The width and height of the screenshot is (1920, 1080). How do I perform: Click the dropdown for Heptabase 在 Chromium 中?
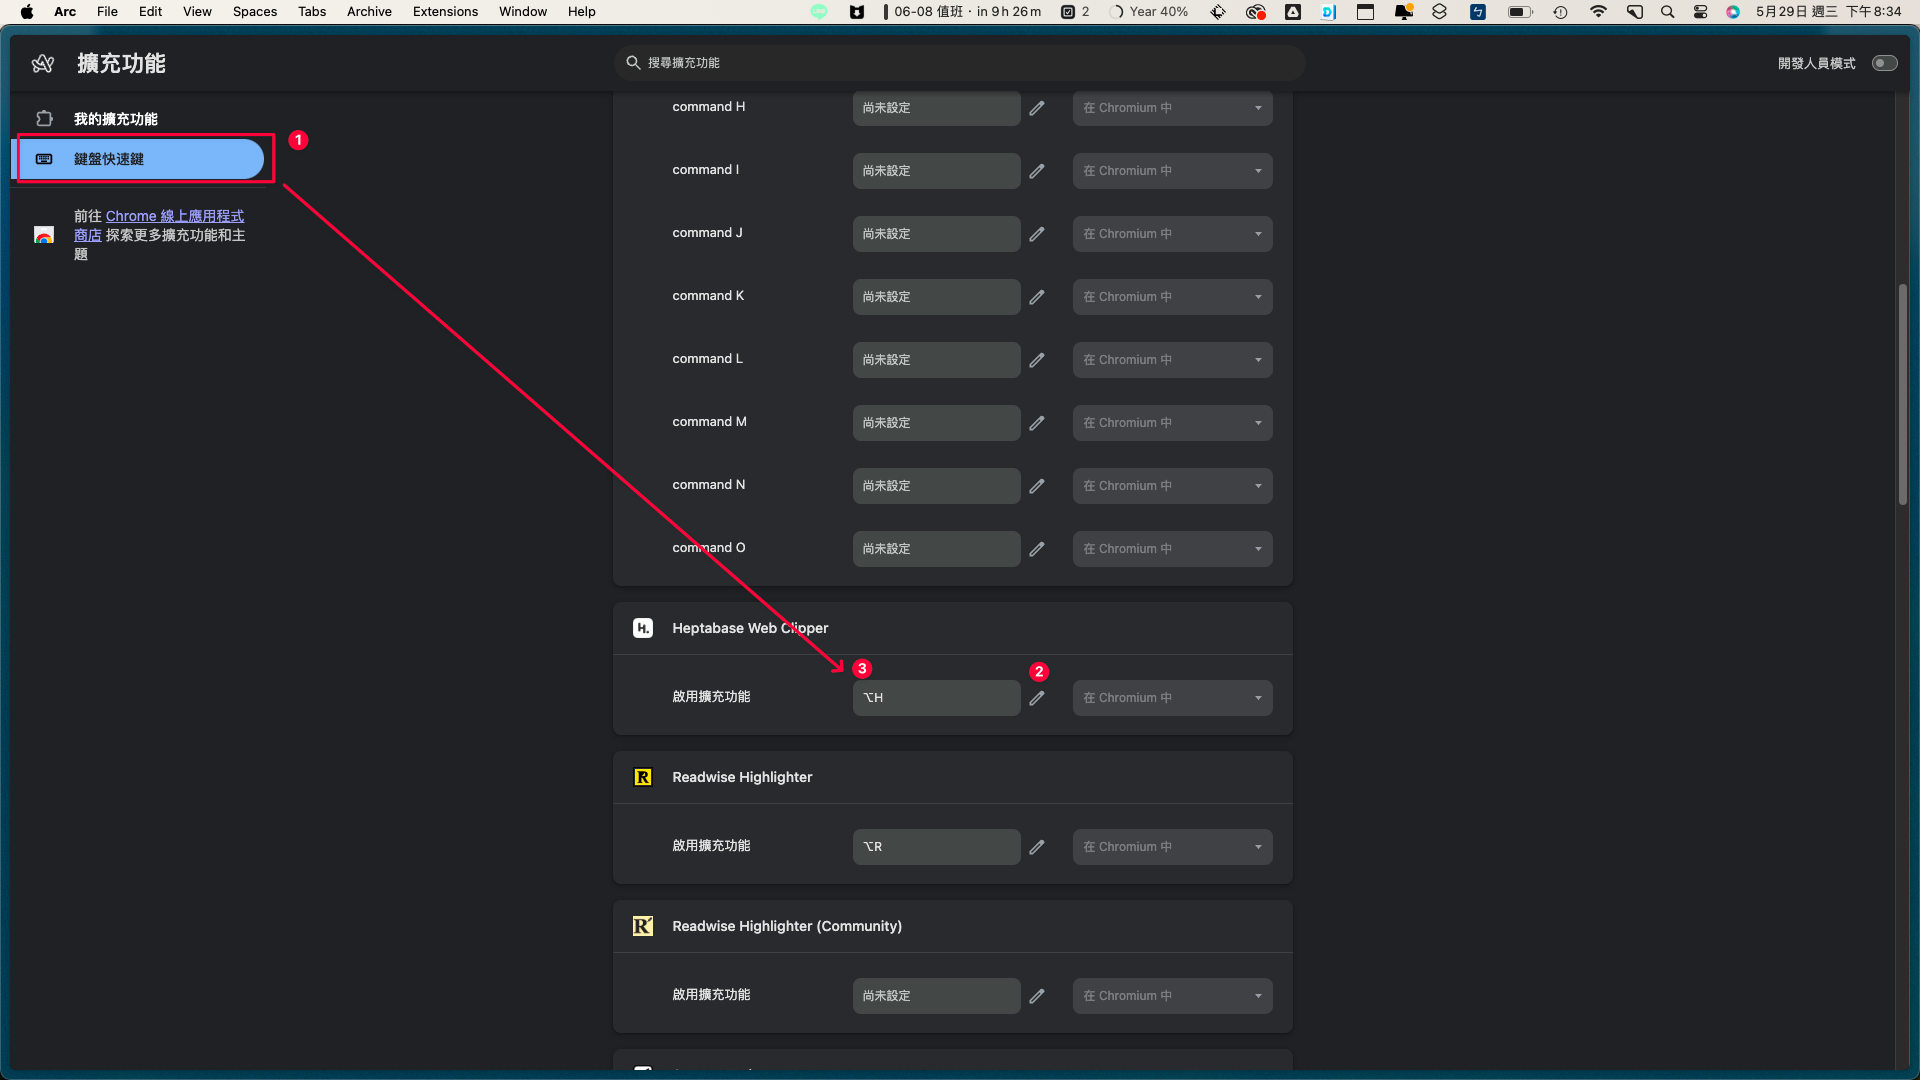[1171, 698]
